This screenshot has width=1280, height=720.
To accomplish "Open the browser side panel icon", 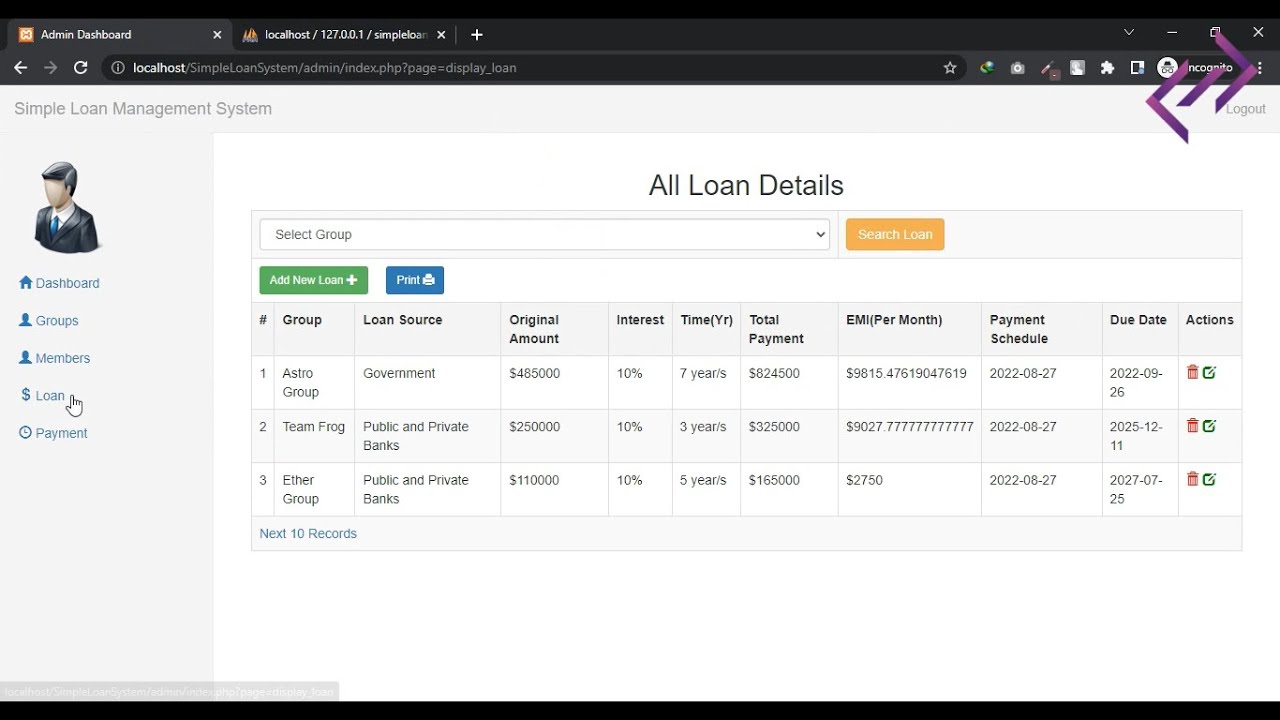I will (x=1137, y=68).
